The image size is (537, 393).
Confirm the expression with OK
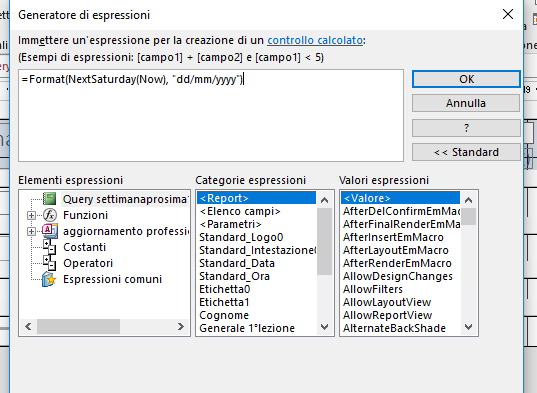(x=466, y=79)
